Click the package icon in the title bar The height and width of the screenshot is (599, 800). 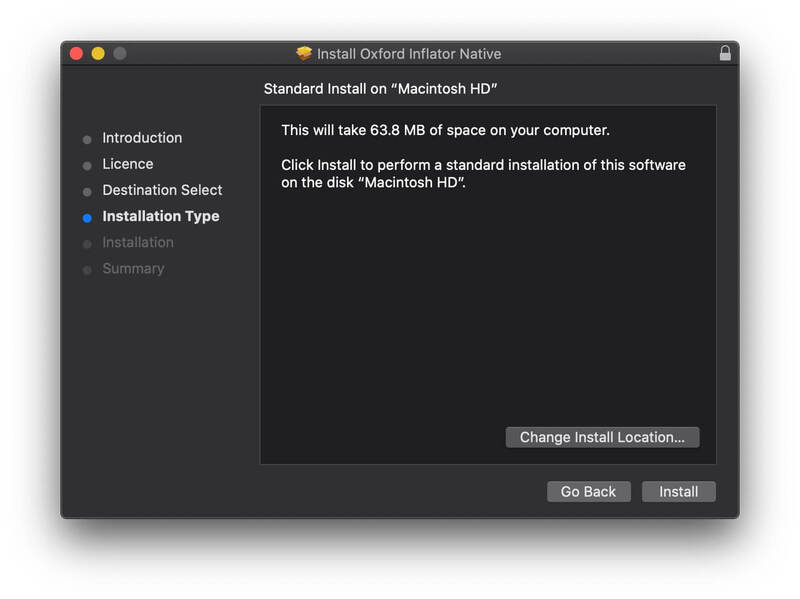pos(305,54)
